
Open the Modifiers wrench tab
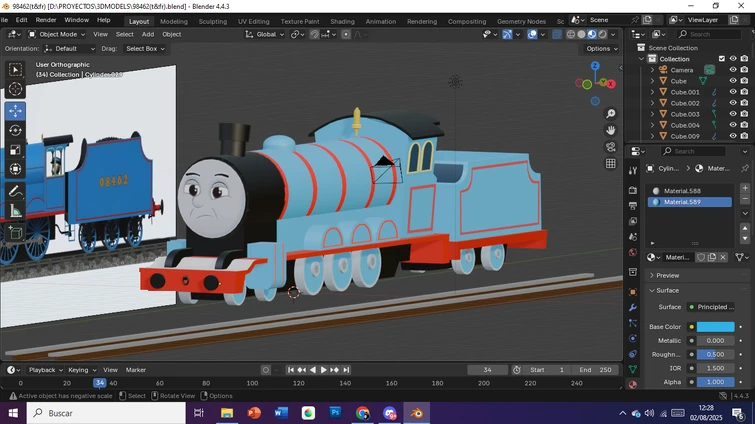(633, 307)
